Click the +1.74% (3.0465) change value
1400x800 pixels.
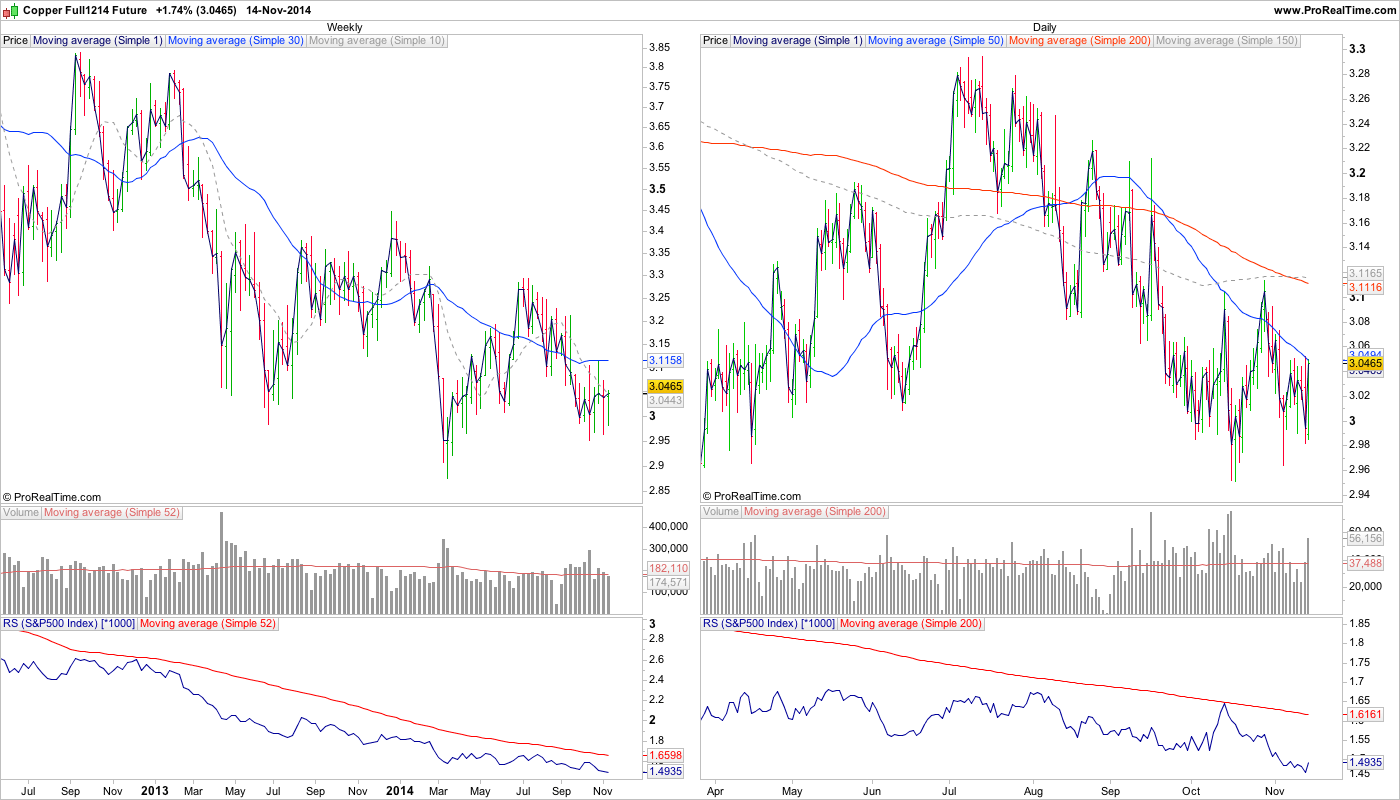197,10
